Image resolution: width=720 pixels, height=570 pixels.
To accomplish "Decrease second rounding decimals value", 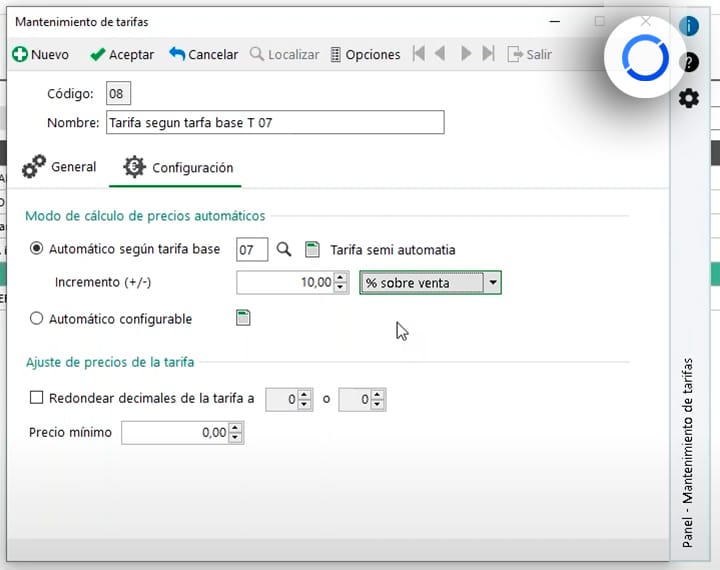I will (x=377, y=404).
